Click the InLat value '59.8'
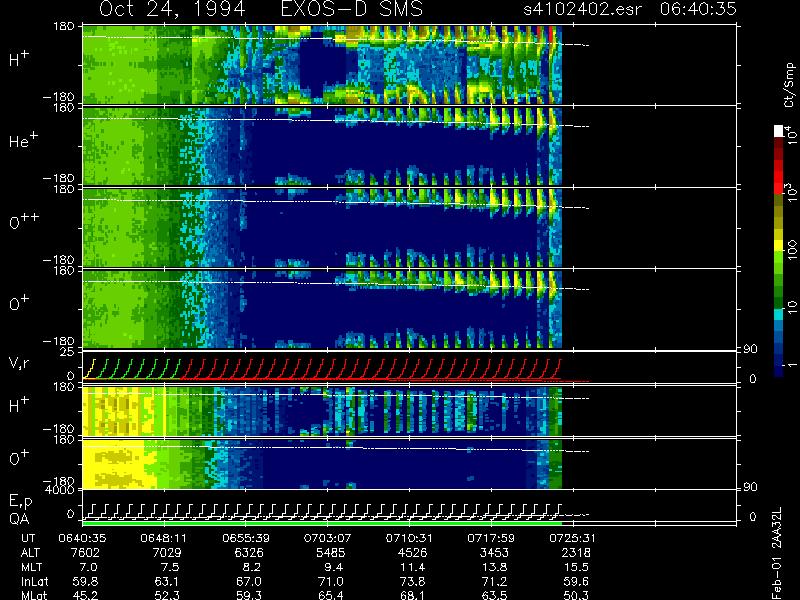This screenshot has width=800, height=600. click(x=85, y=582)
